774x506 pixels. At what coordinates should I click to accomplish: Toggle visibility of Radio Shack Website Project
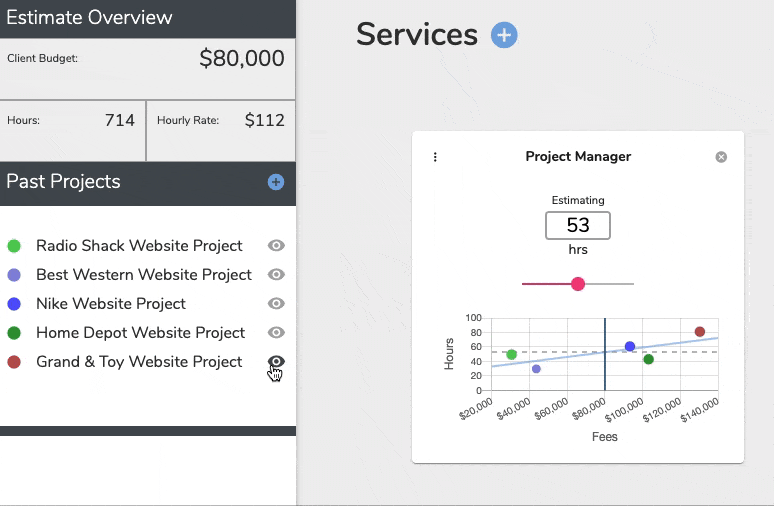(277, 246)
